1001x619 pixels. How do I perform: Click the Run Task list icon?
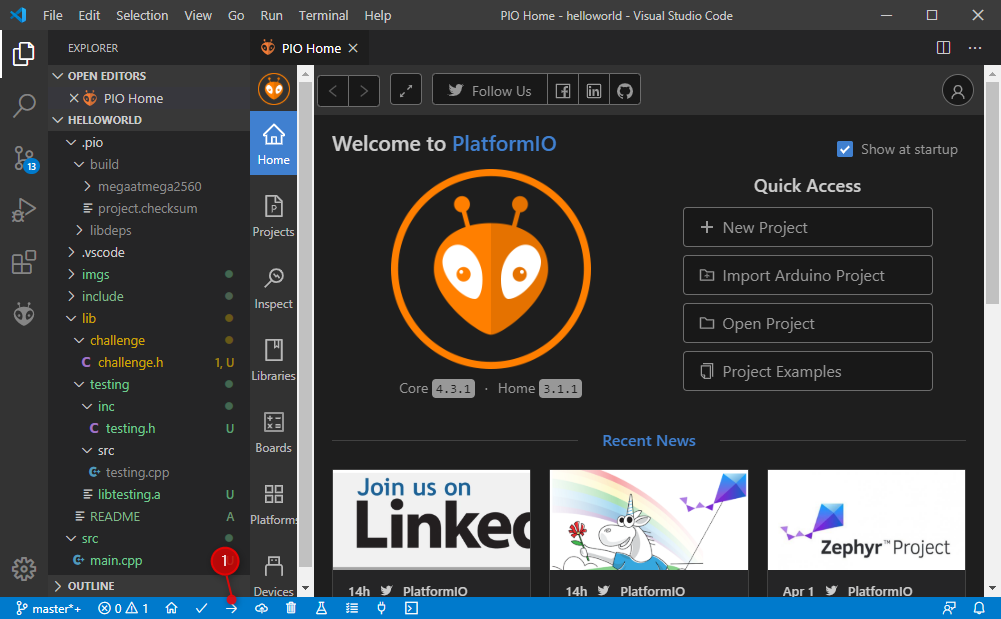click(352, 608)
